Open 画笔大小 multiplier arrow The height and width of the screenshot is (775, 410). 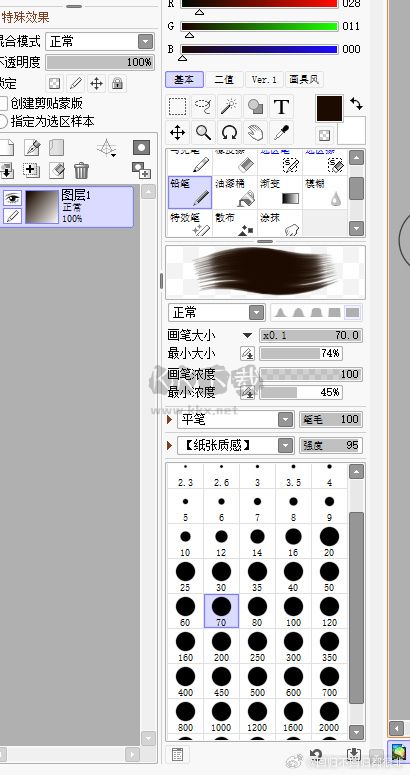click(247, 335)
